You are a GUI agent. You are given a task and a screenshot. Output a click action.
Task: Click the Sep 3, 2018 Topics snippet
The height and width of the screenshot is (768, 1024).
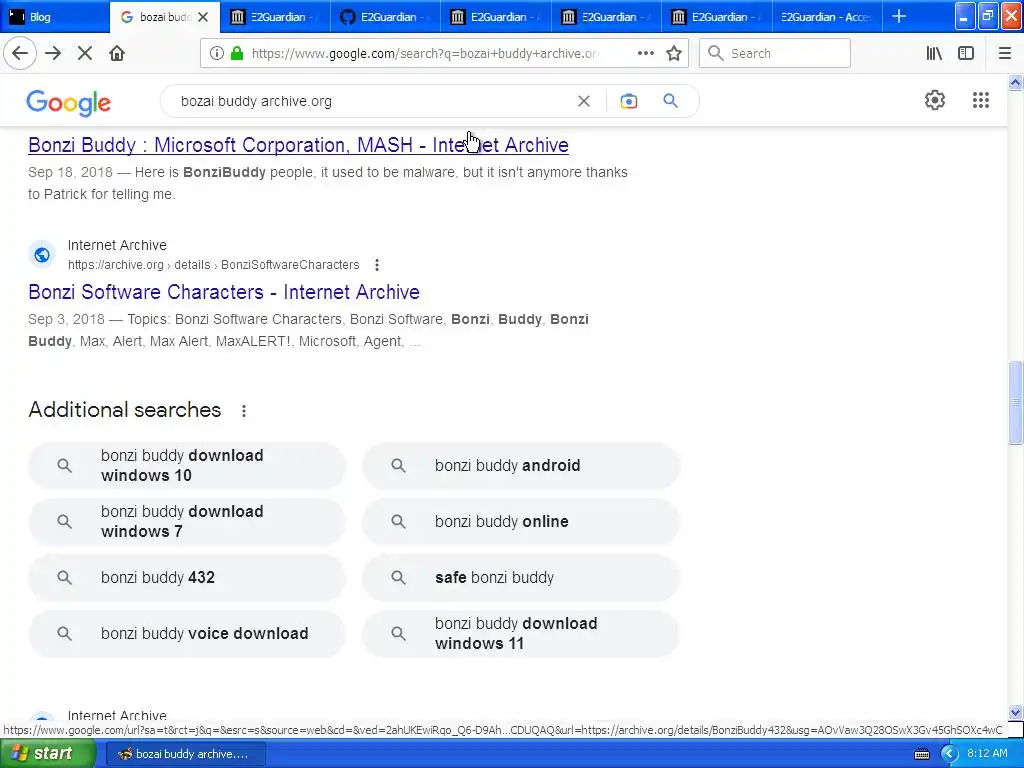[x=308, y=330]
